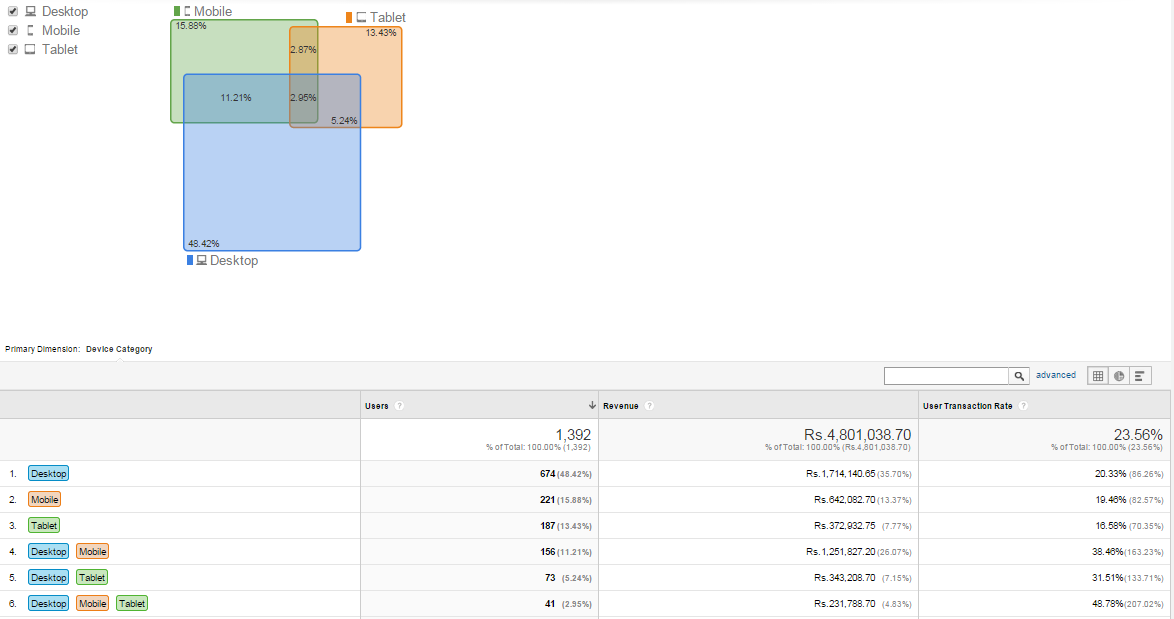Click the search magnifier icon
This screenshot has width=1174, height=619.
point(1019,376)
